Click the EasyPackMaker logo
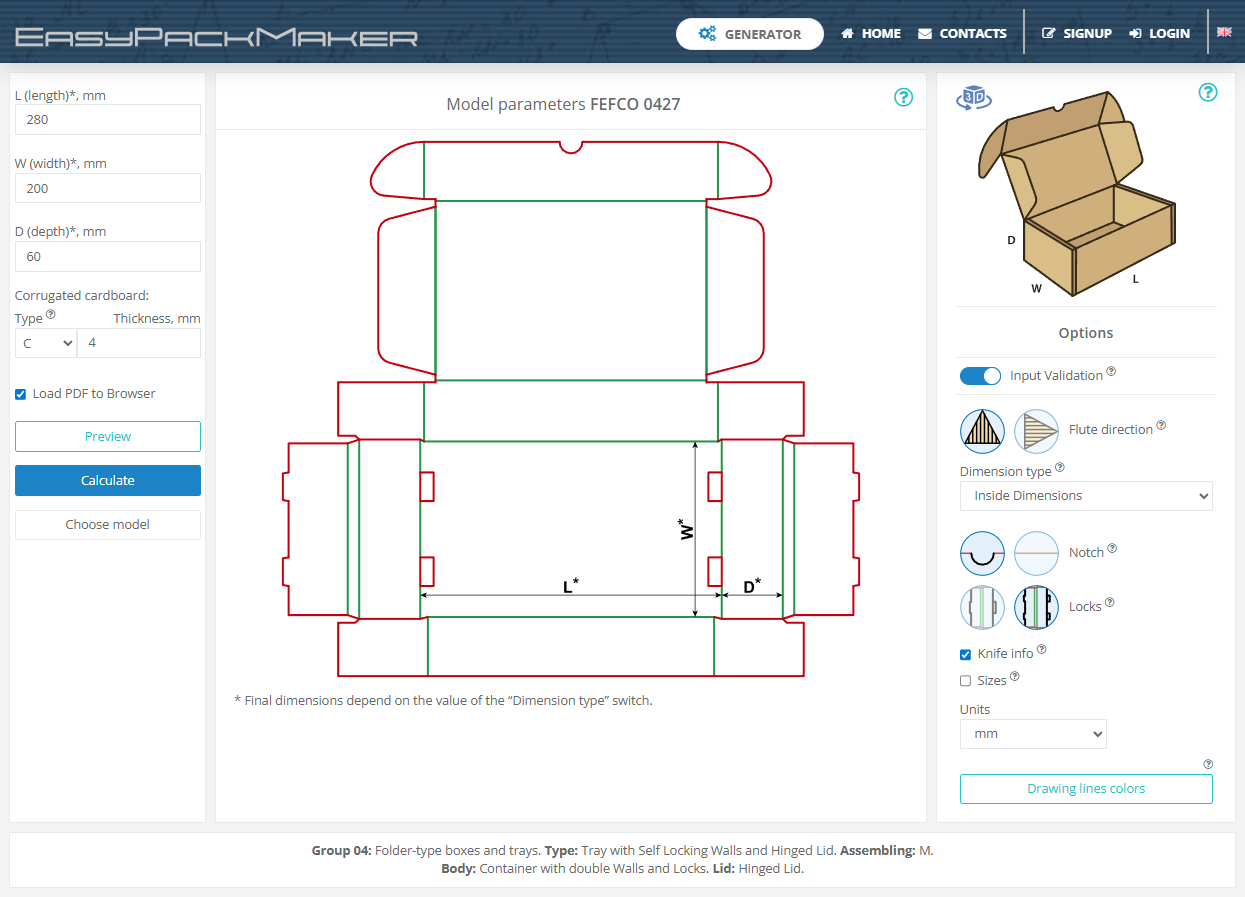Screen dimensions: 1245x897 pos(217,37)
